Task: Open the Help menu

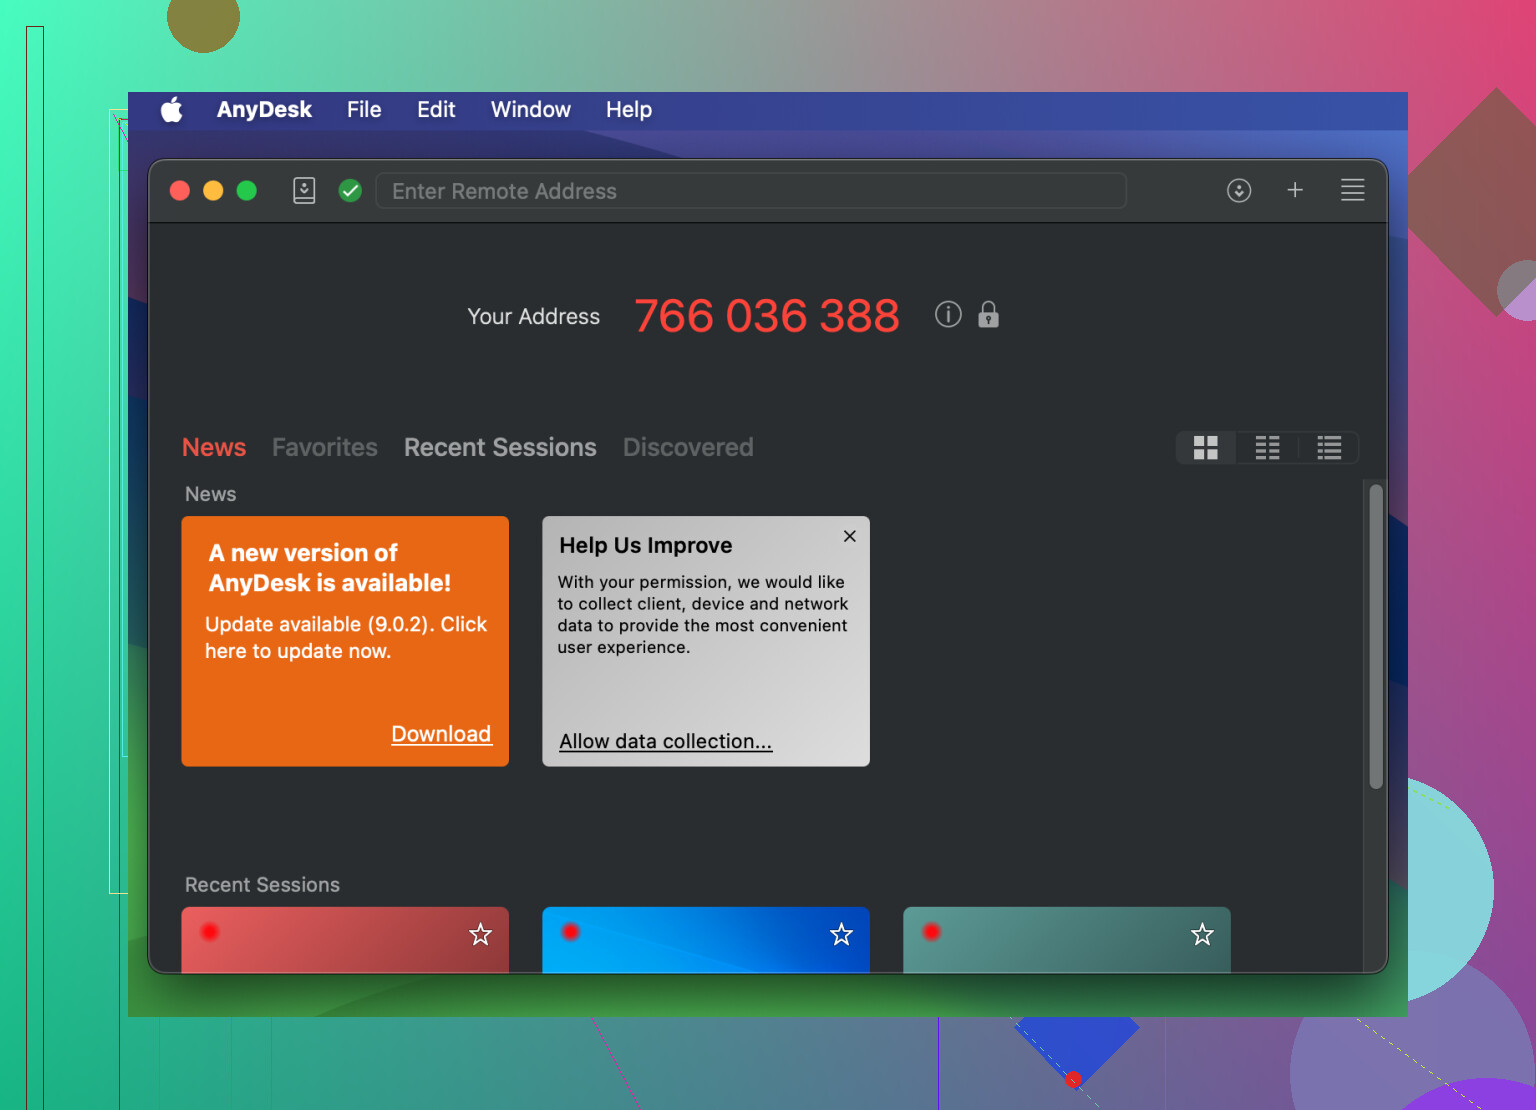Action: tap(629, 110)
